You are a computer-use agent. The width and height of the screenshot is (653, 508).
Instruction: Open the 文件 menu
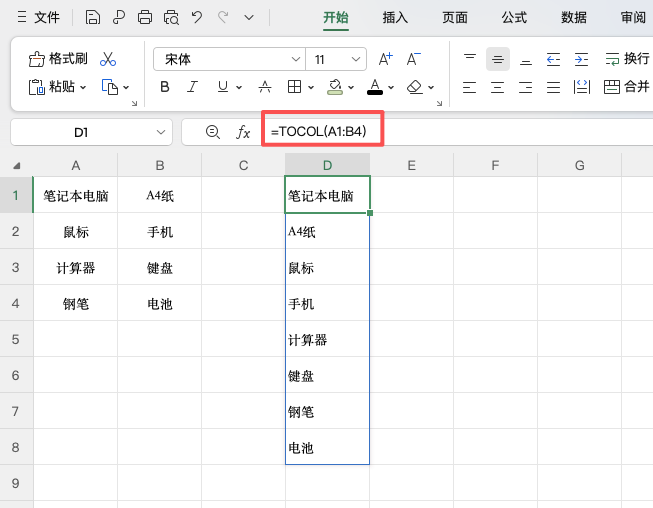[39, 17]
